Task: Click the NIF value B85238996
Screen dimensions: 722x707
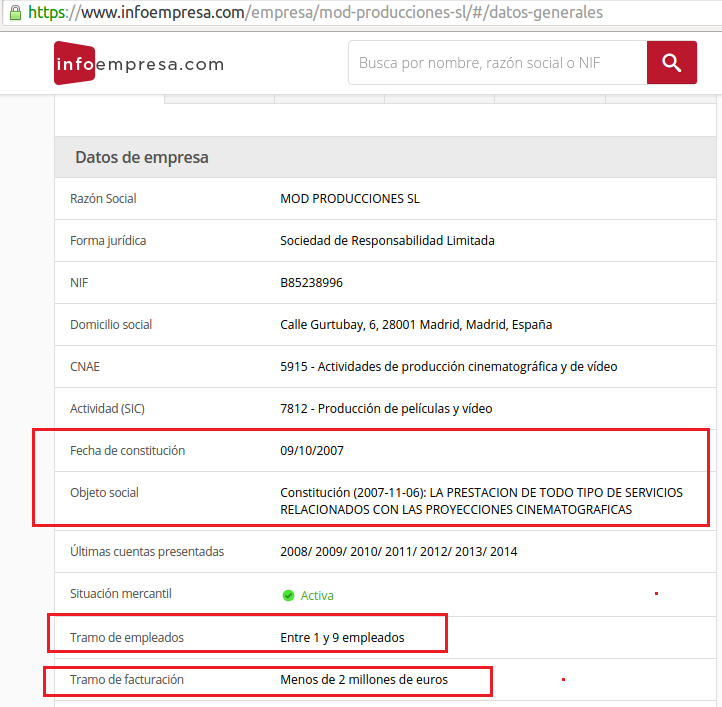Action: 311,283
